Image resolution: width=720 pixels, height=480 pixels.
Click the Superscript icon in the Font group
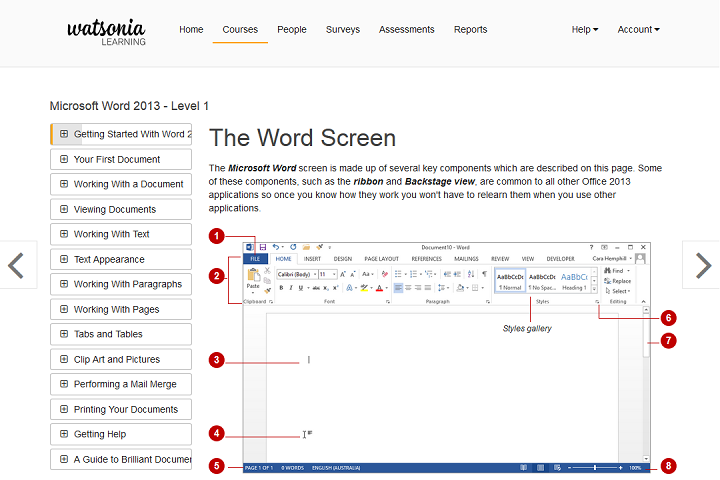pos(336,288)
